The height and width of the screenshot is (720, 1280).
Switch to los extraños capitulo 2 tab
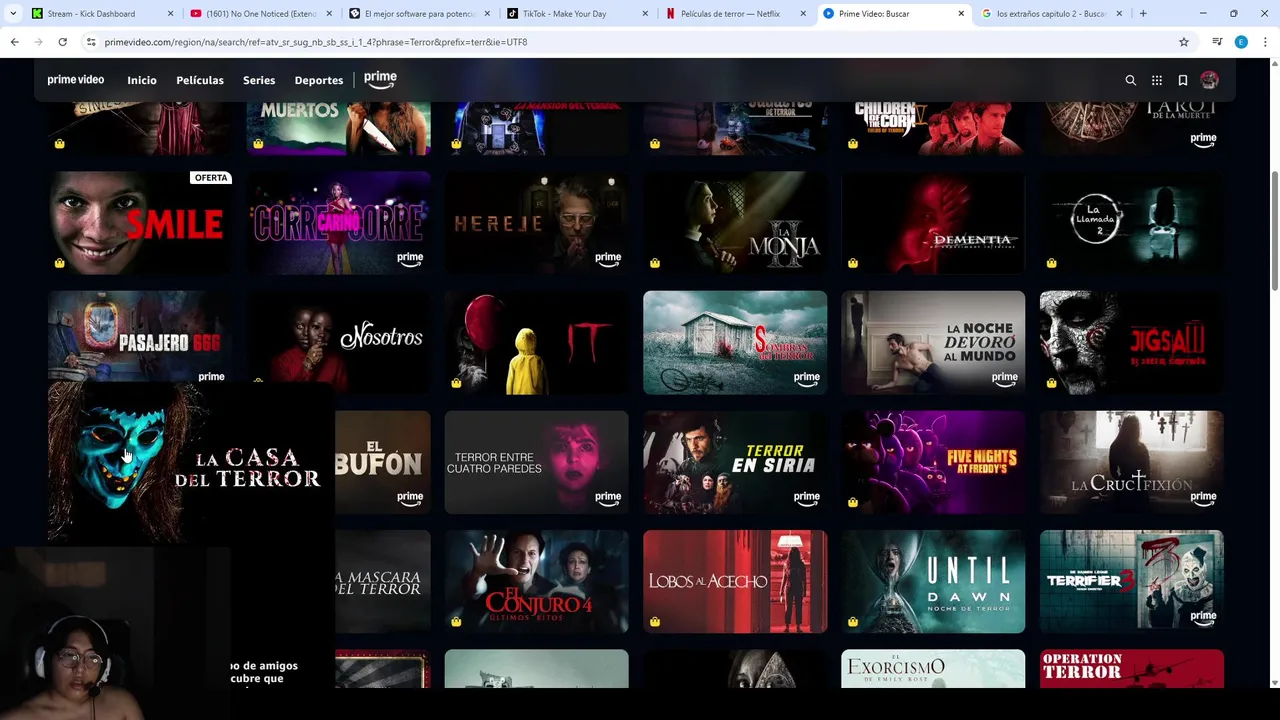click(x=1050, y=14)
